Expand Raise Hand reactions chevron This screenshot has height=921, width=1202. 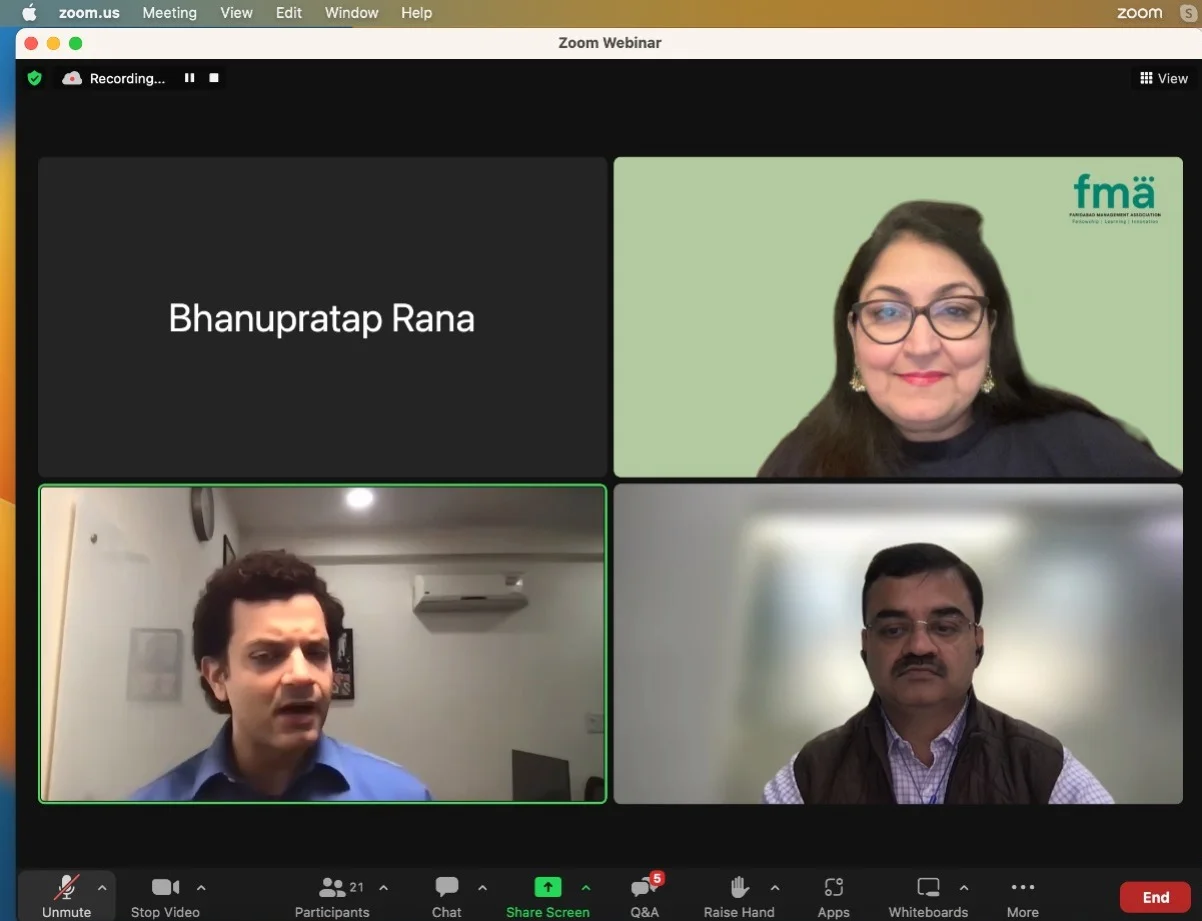tap(775, 887)
